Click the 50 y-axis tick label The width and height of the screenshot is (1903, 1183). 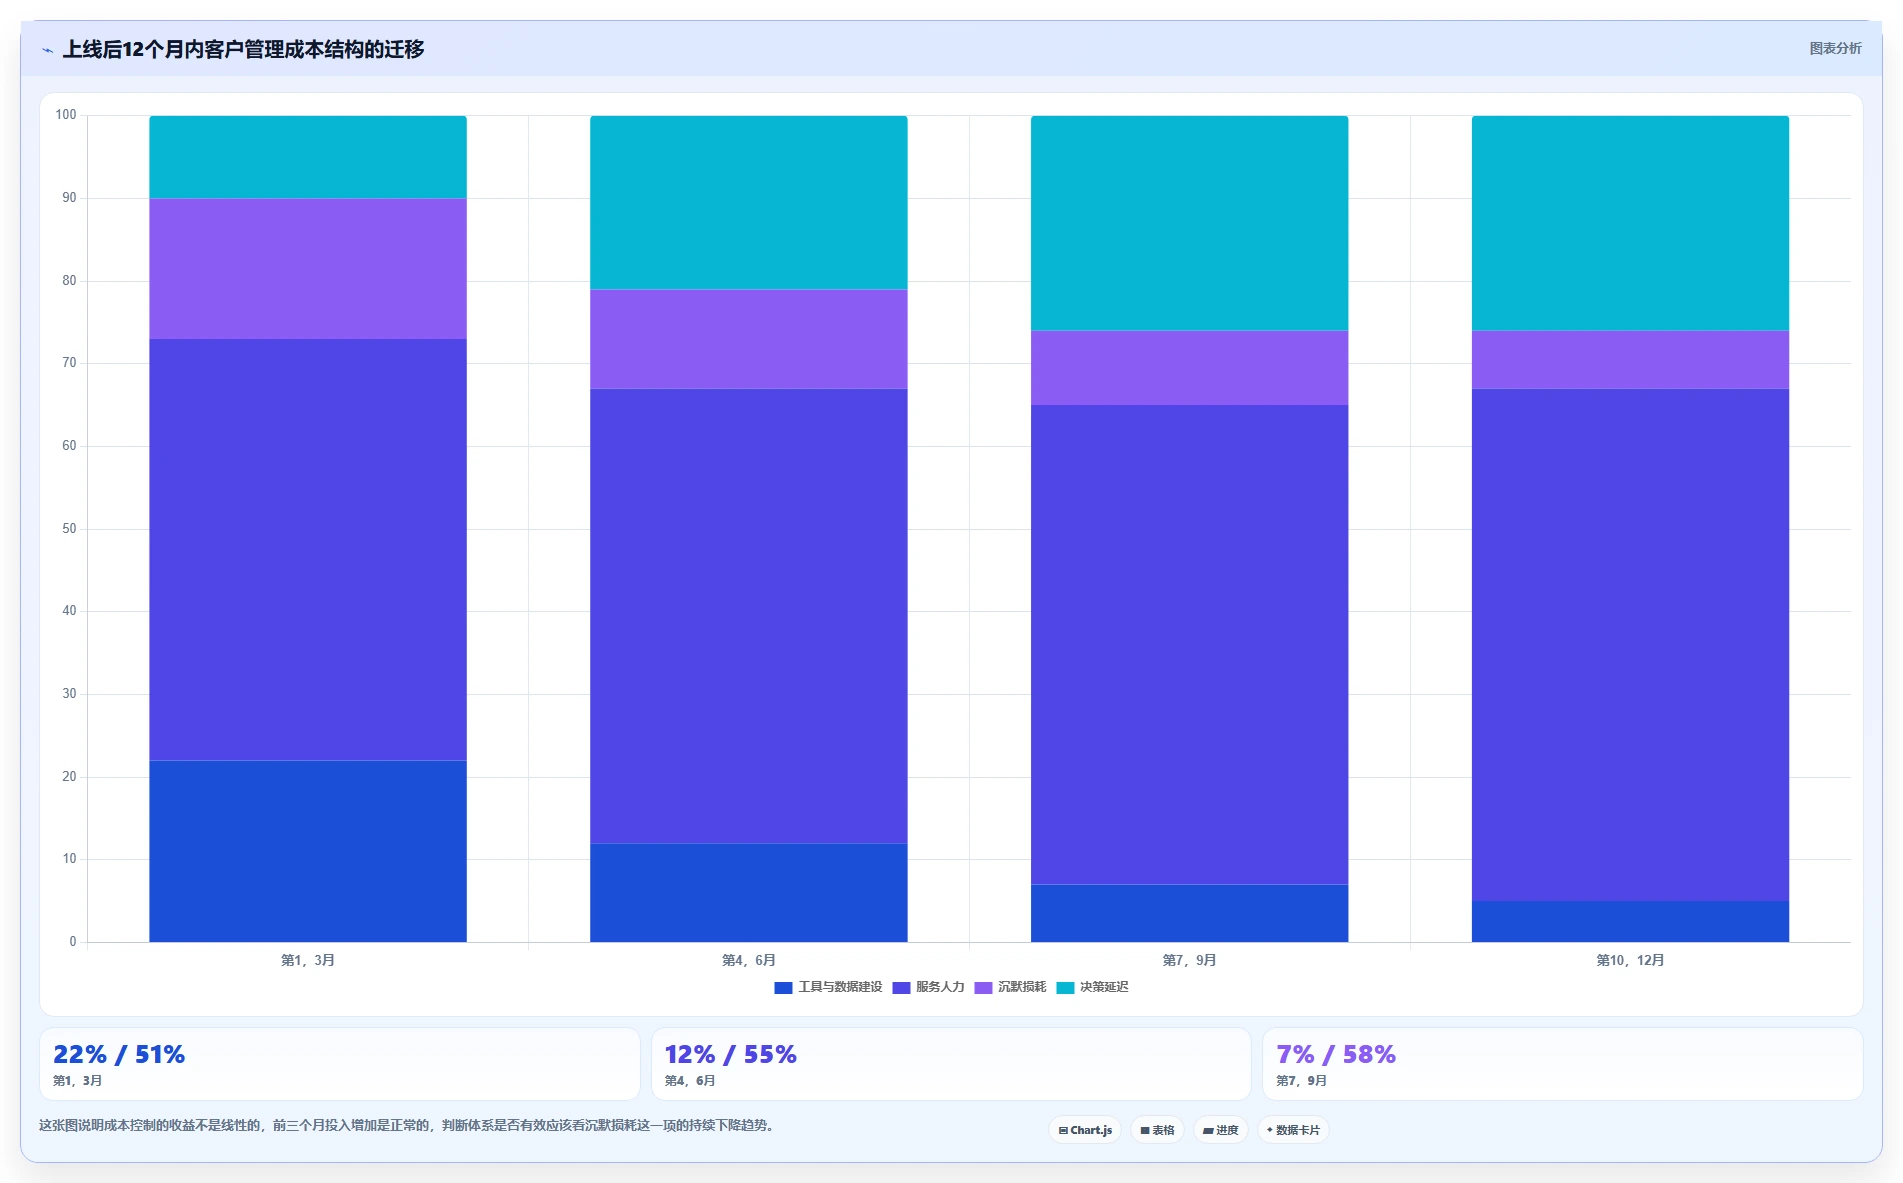pos(69,529)
